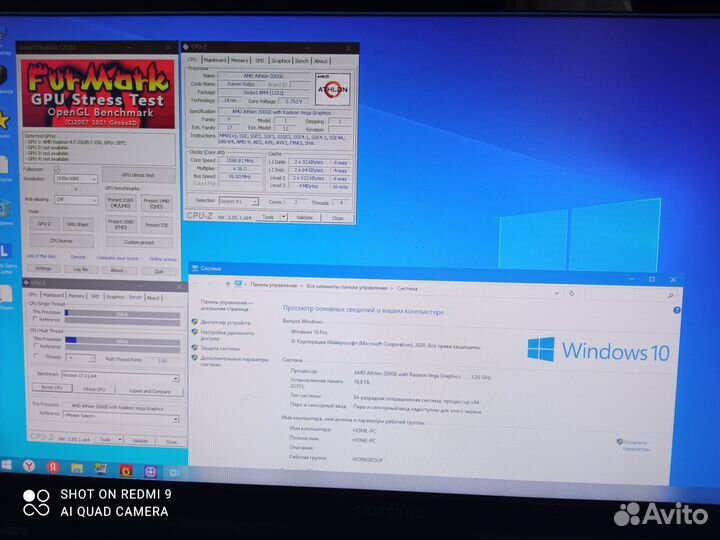Run Preset:1080 (FHD) benchmark
Screen dimensions: 720x540
pyautogui.click(x=121, y=224)
